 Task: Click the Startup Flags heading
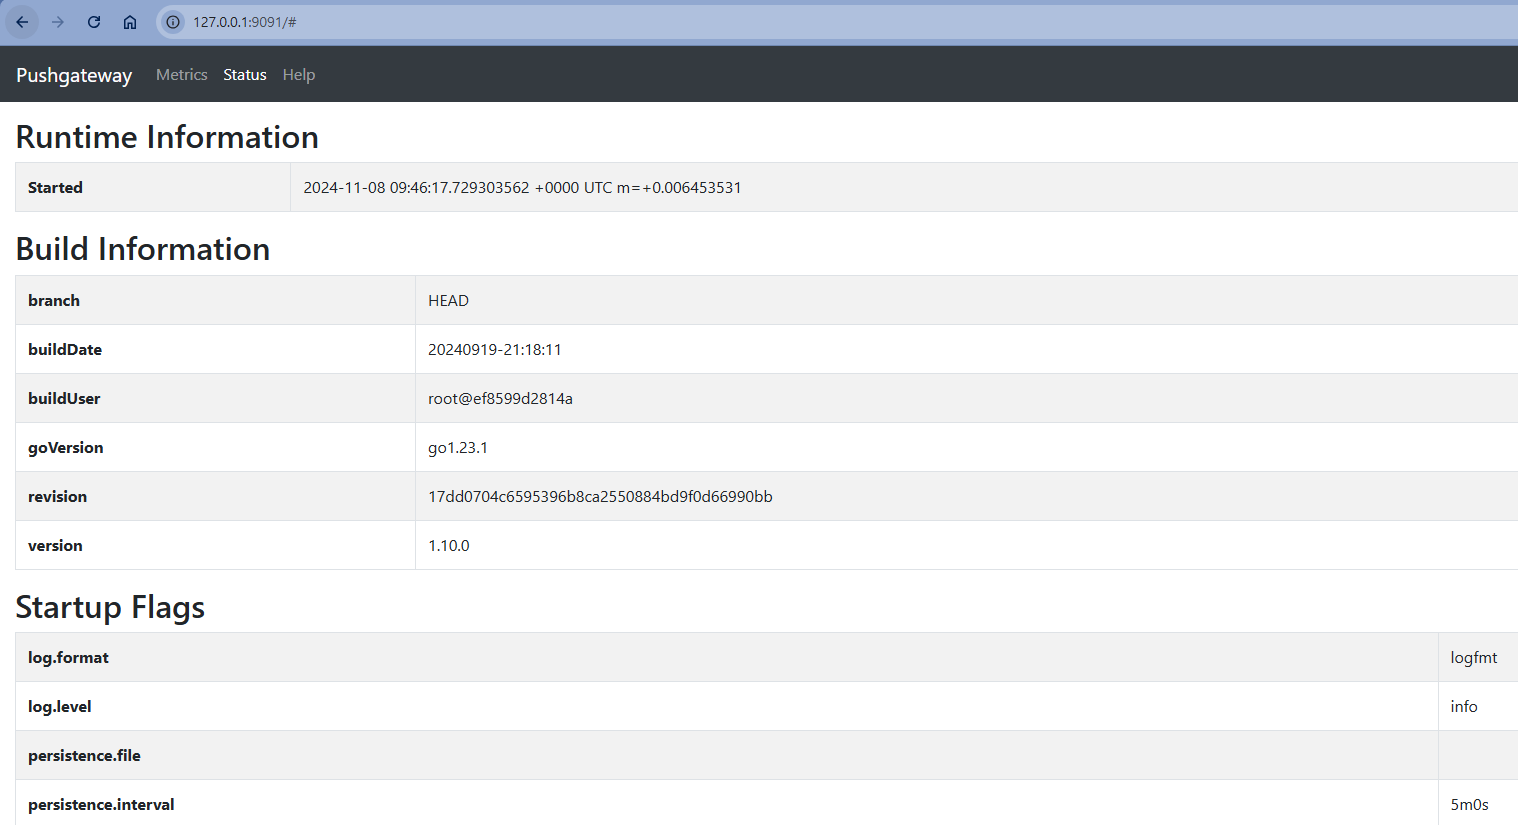(110, 607)
